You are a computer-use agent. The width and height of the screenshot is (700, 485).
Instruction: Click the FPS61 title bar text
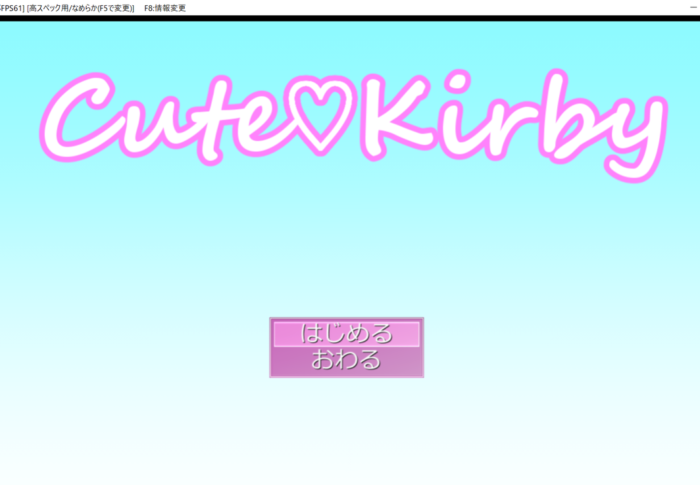tap(12, 8)
